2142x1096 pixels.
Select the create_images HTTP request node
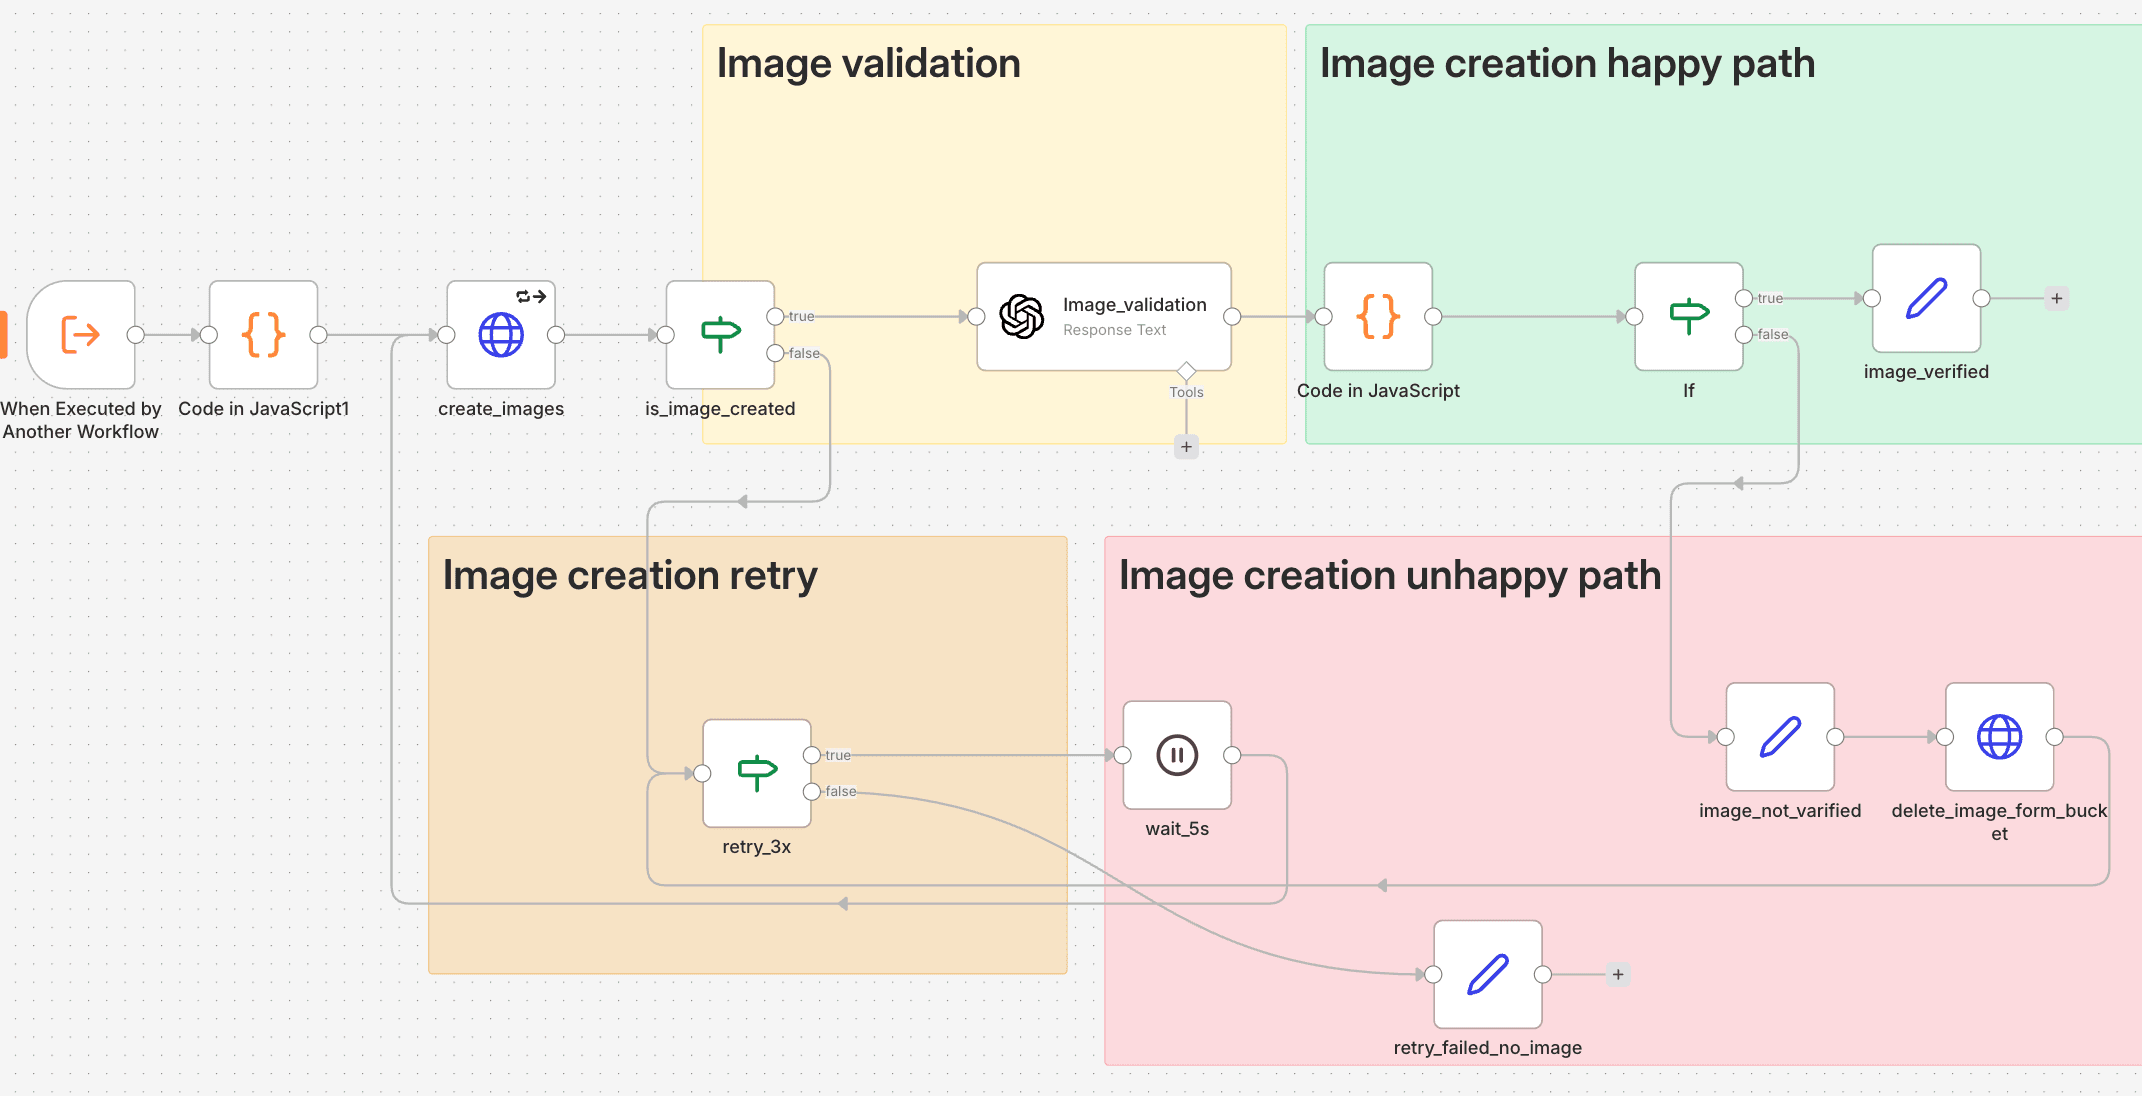click(500, 335)
